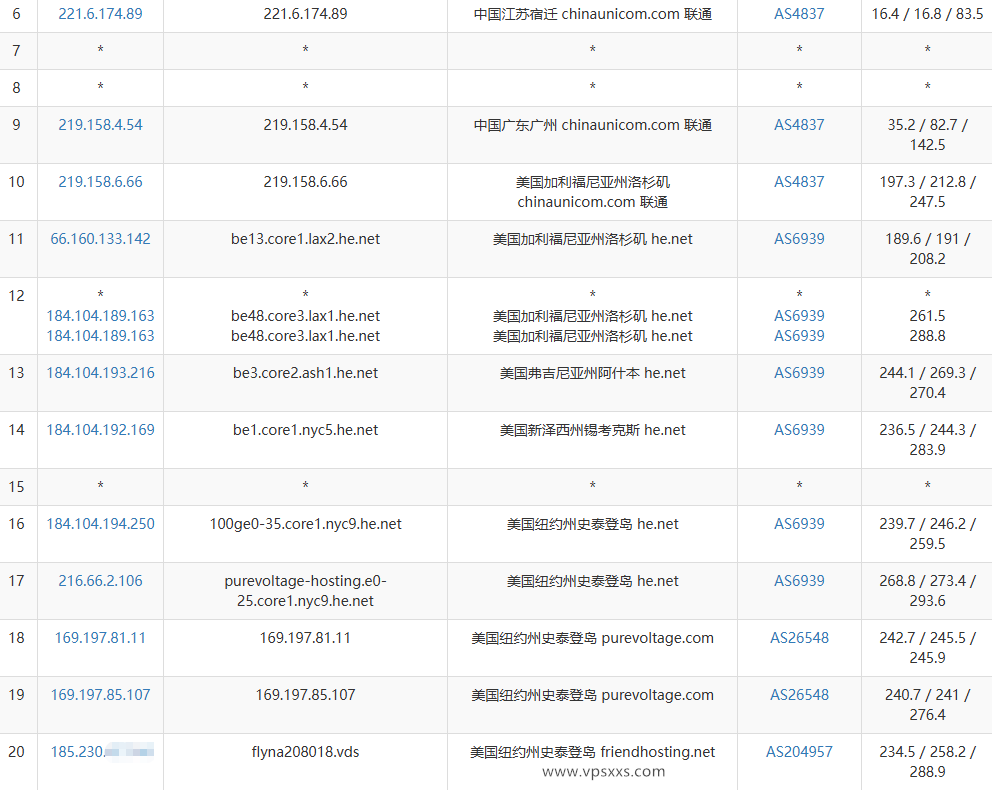Click the location 美国新泽西州锡考克斯 he.net
The width and height of the screenshot is (992, 790).
coord(593,429)
